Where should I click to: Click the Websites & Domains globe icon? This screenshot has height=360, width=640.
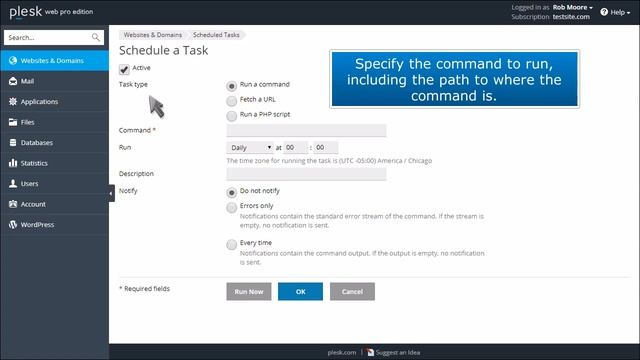pyautogui.click(x=13, y=60)
